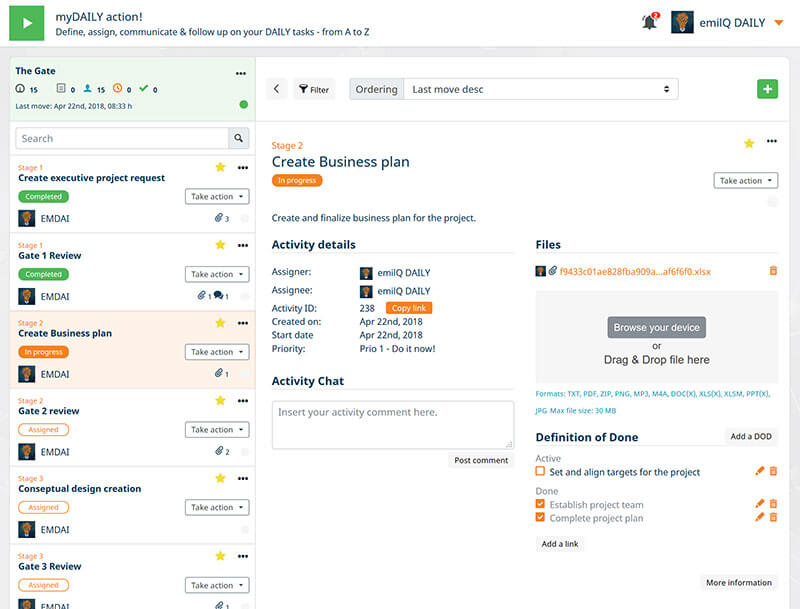Click Browse your device
The width and height of the screenshot is (800, 609).
[x=657, y=327]
